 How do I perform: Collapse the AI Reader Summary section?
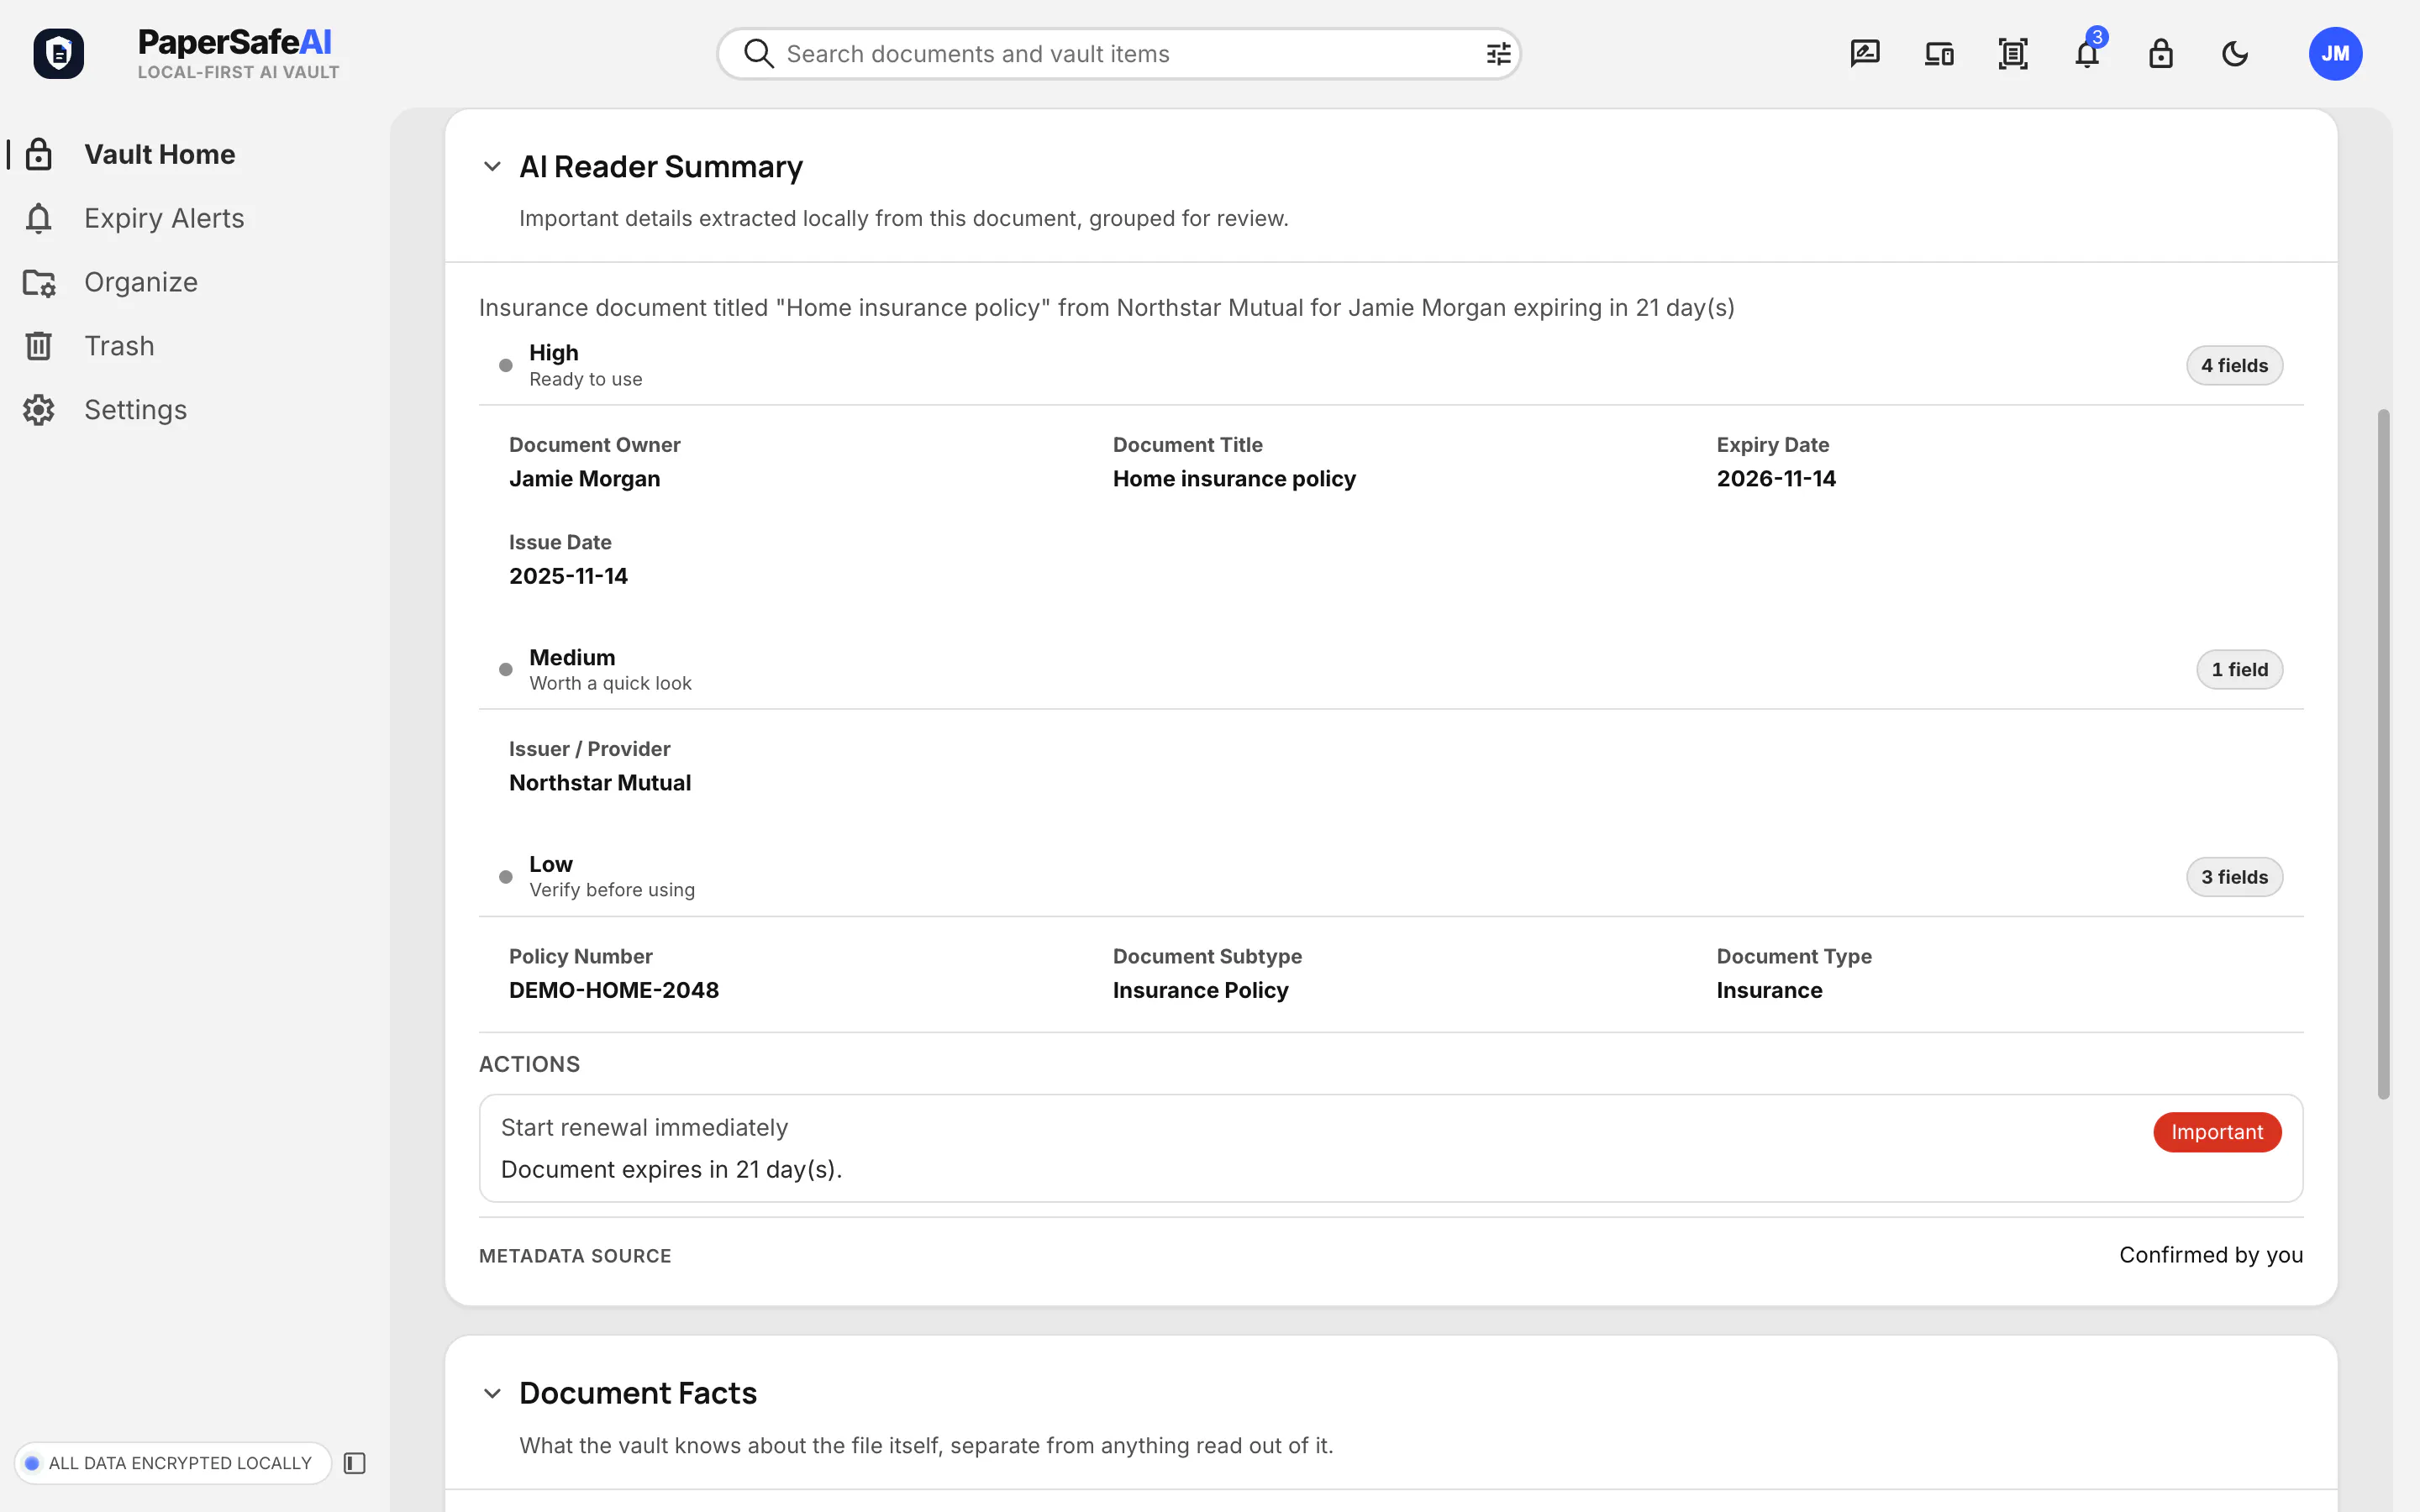(x=492, y=166)
